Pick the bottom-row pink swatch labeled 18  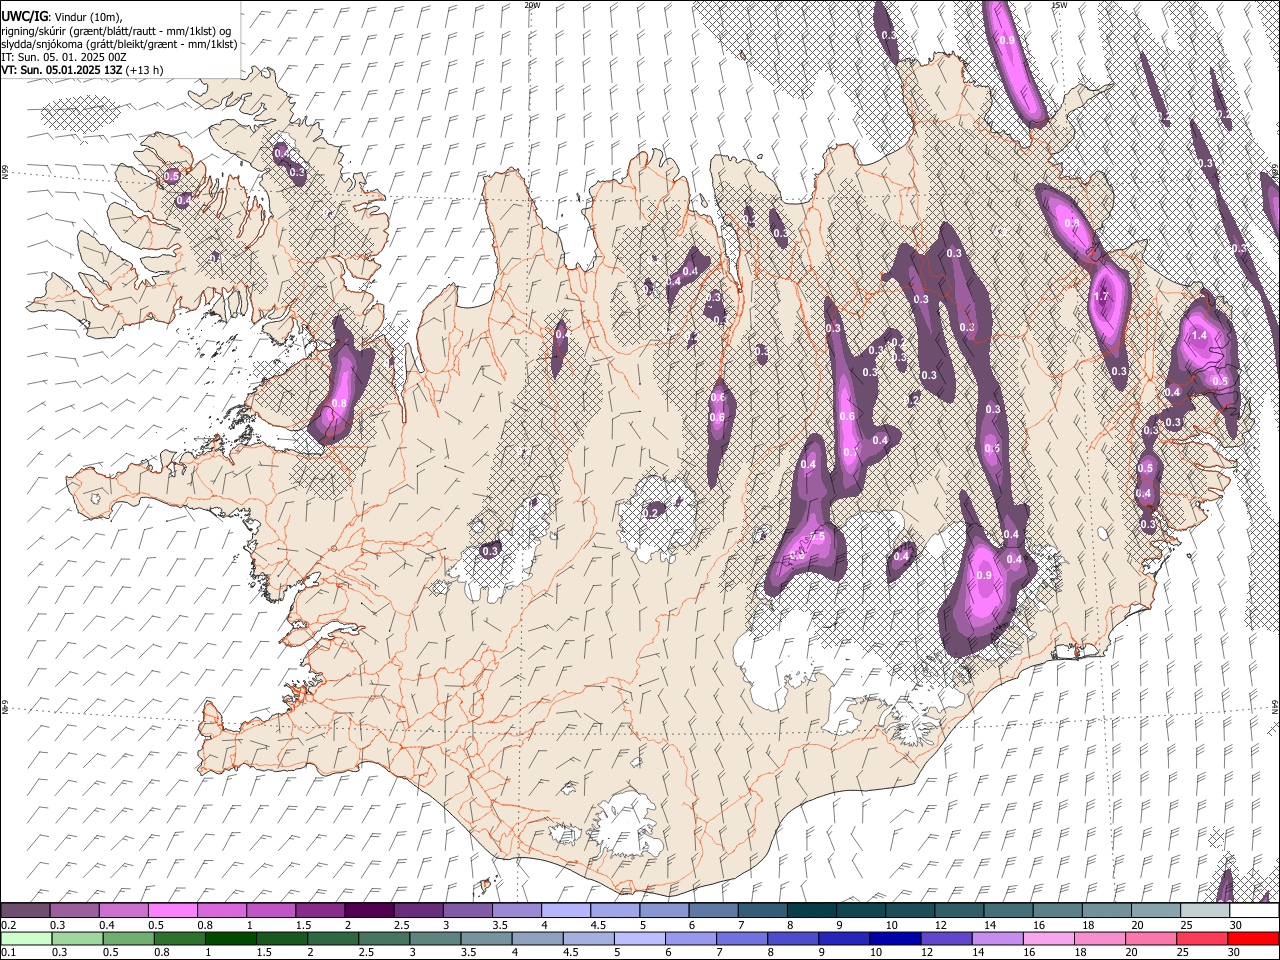coord(1100,938)
